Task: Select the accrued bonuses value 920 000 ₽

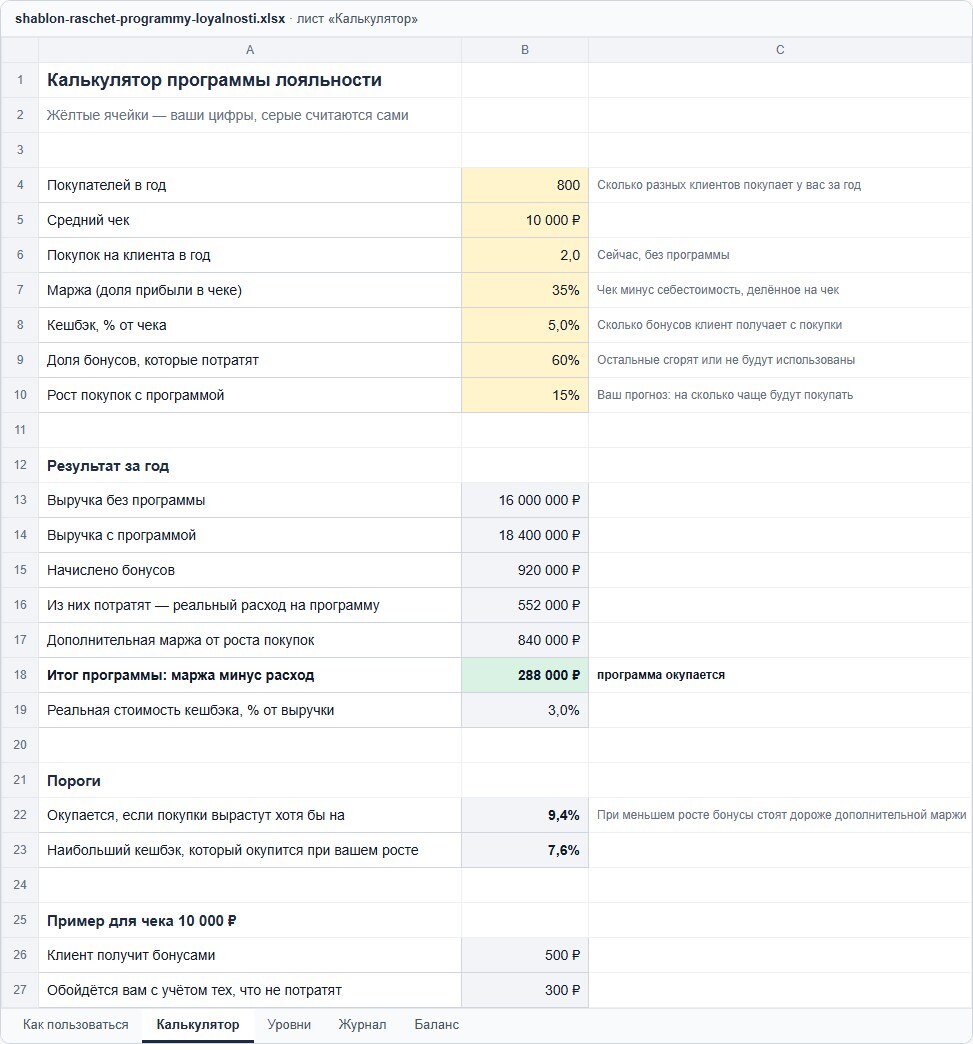Action: [525, 570]
